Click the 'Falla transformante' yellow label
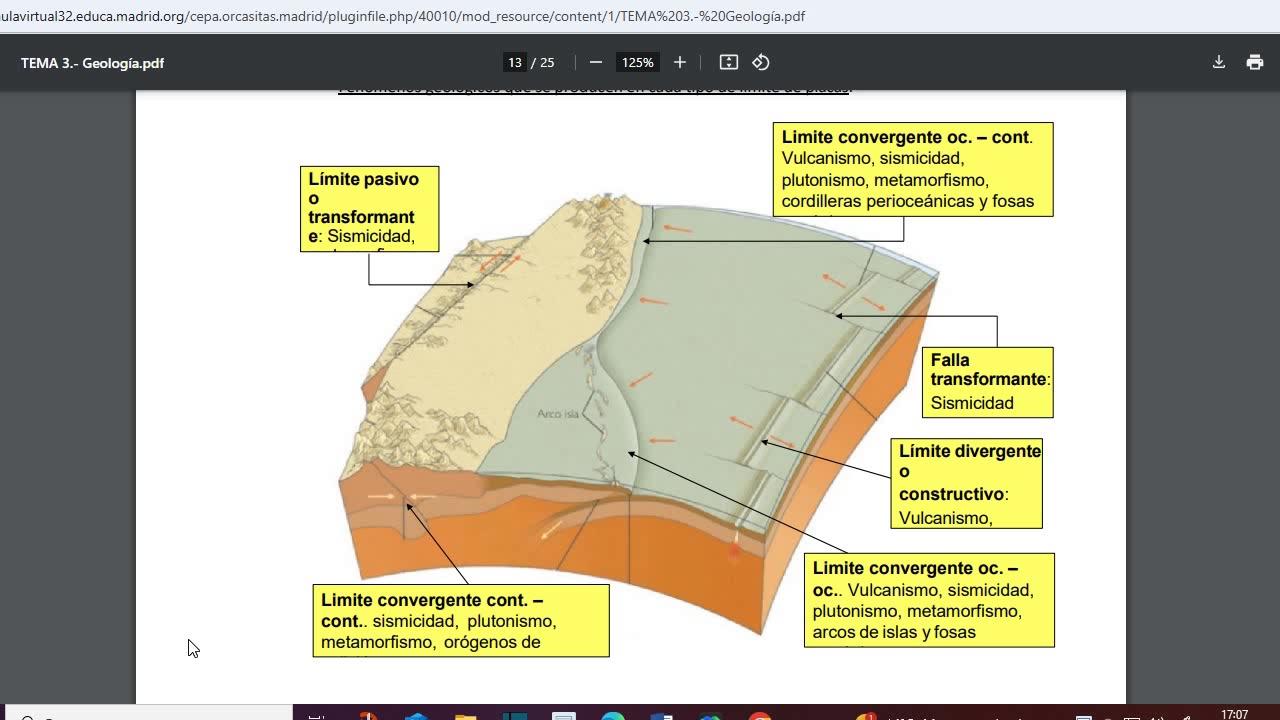Image resolution: width=1280 pixels, height=720 pixels. coord(987,382)
